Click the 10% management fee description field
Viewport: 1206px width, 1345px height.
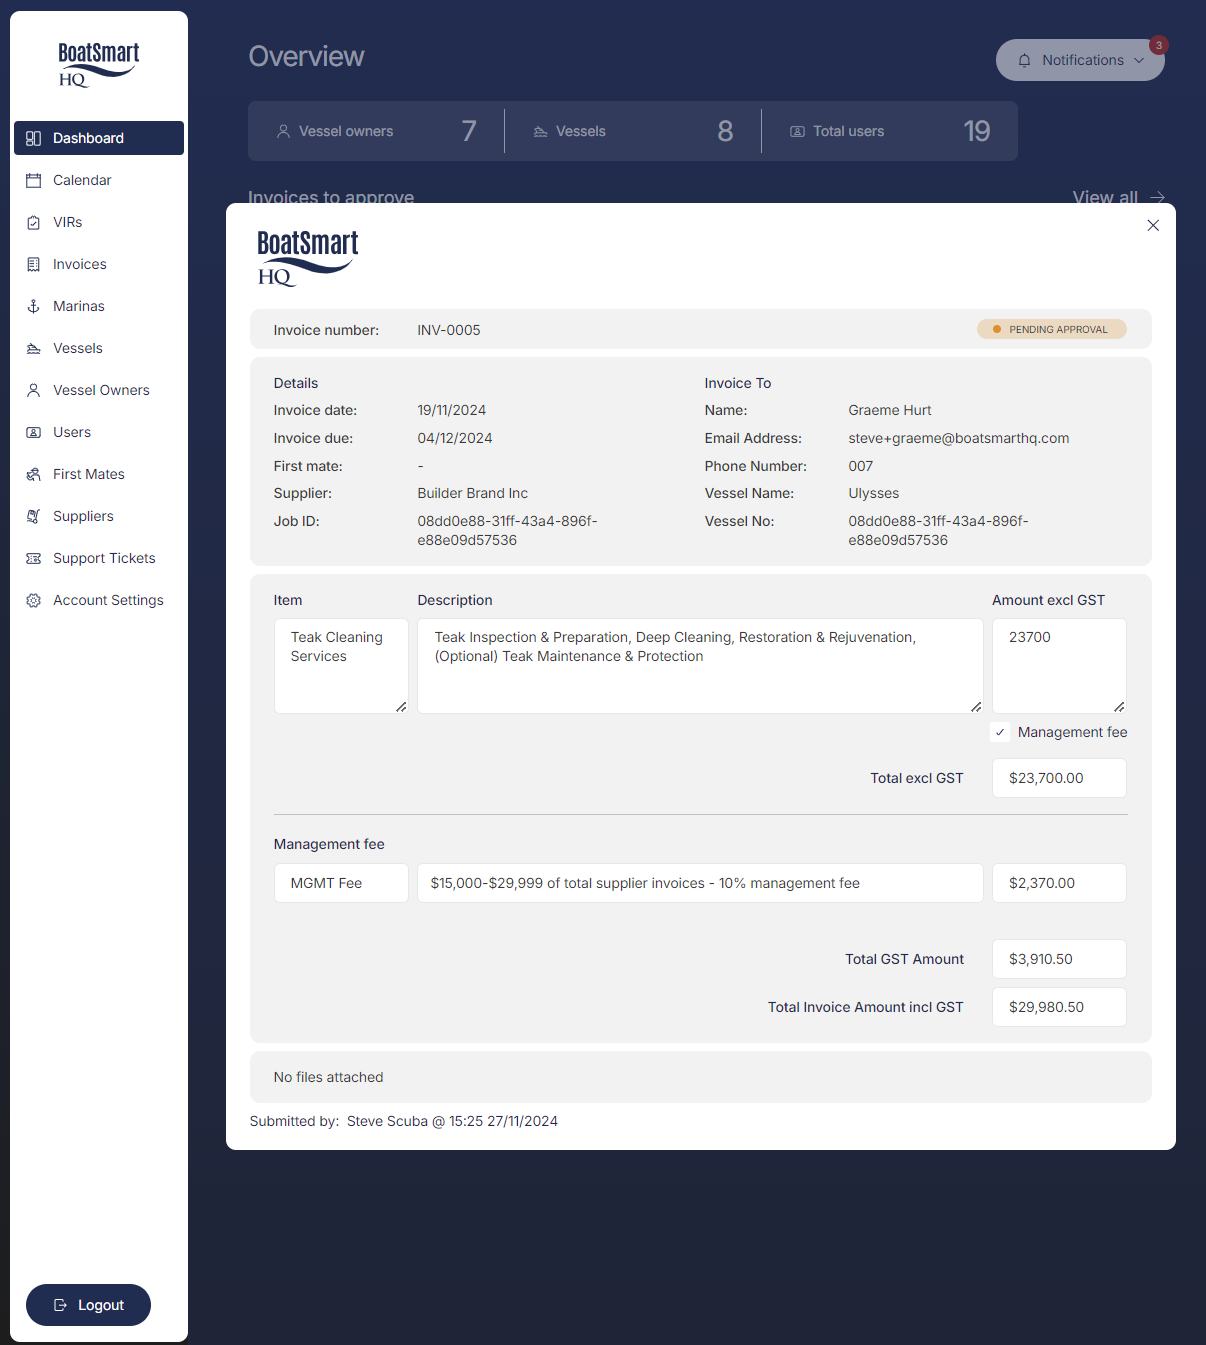pyautogui.click(x=700, y=883)
